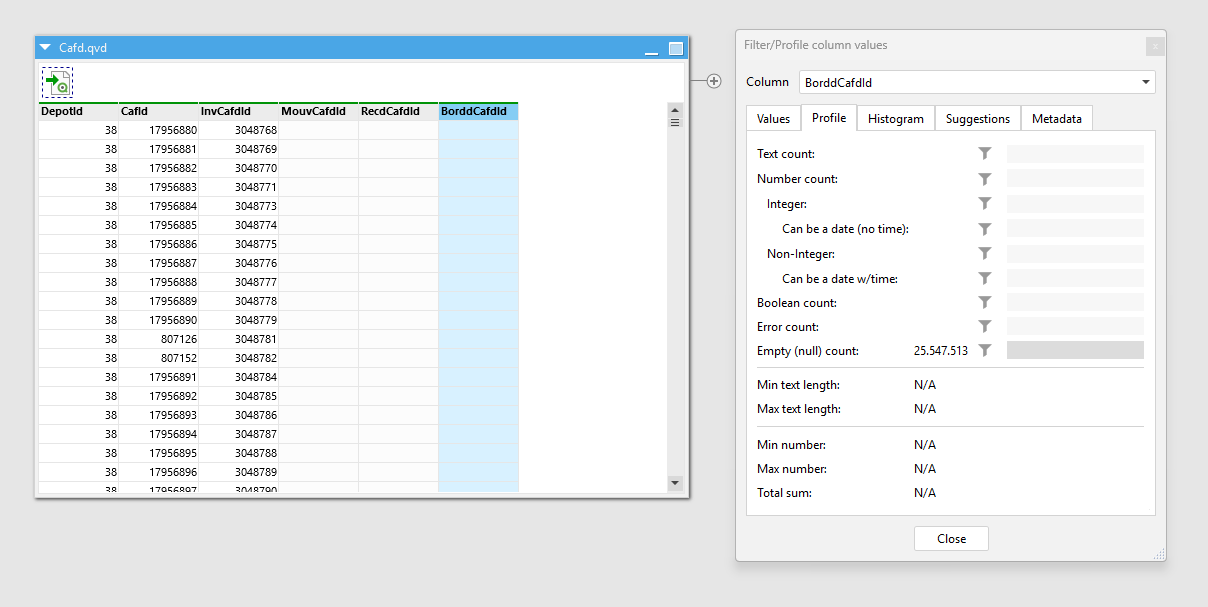Click the Empty null count bar
The height and width of the screenshot is (607, 1208).
[x=1075, y=351]
